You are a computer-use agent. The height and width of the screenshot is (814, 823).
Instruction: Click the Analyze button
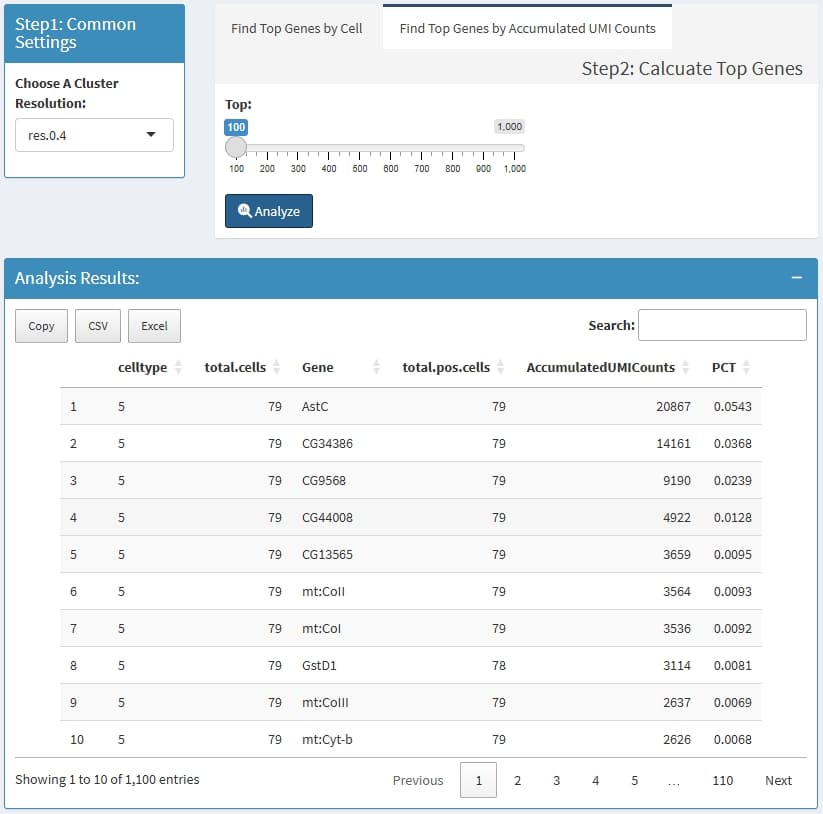click(269, 211)
